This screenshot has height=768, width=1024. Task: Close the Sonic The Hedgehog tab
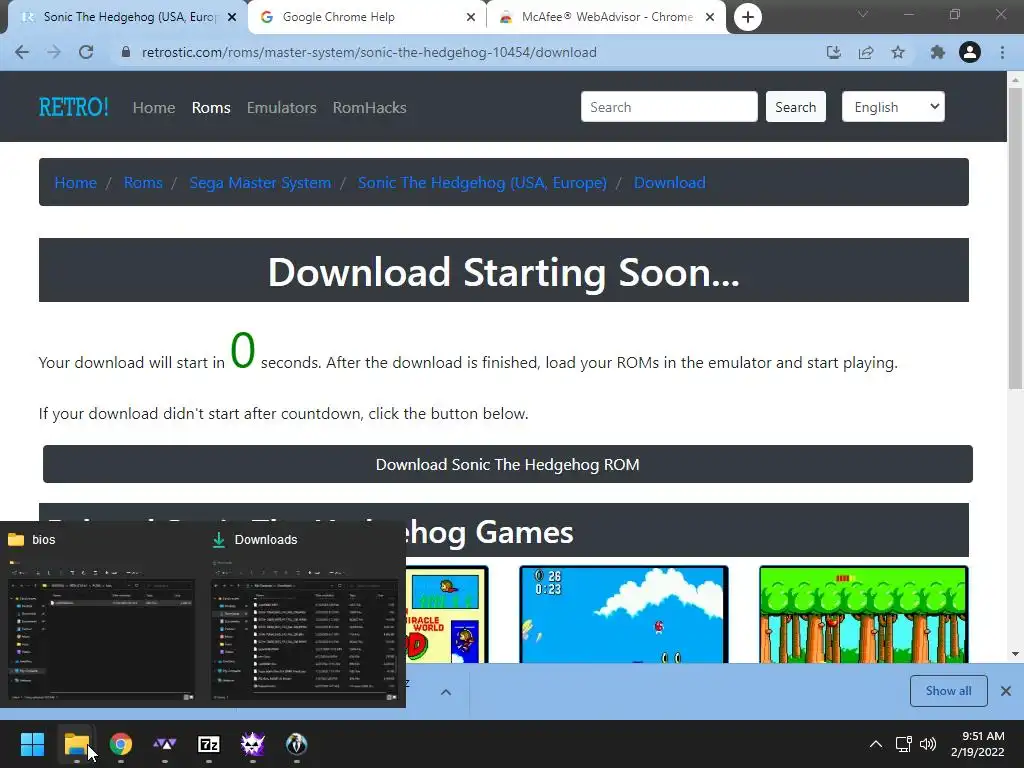click(232, 17)
